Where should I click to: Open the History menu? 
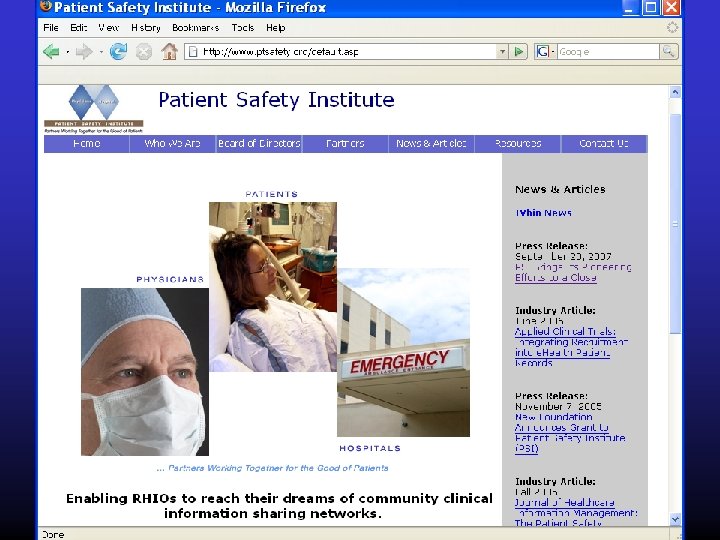pyautogui.click(x=146, y=28)
